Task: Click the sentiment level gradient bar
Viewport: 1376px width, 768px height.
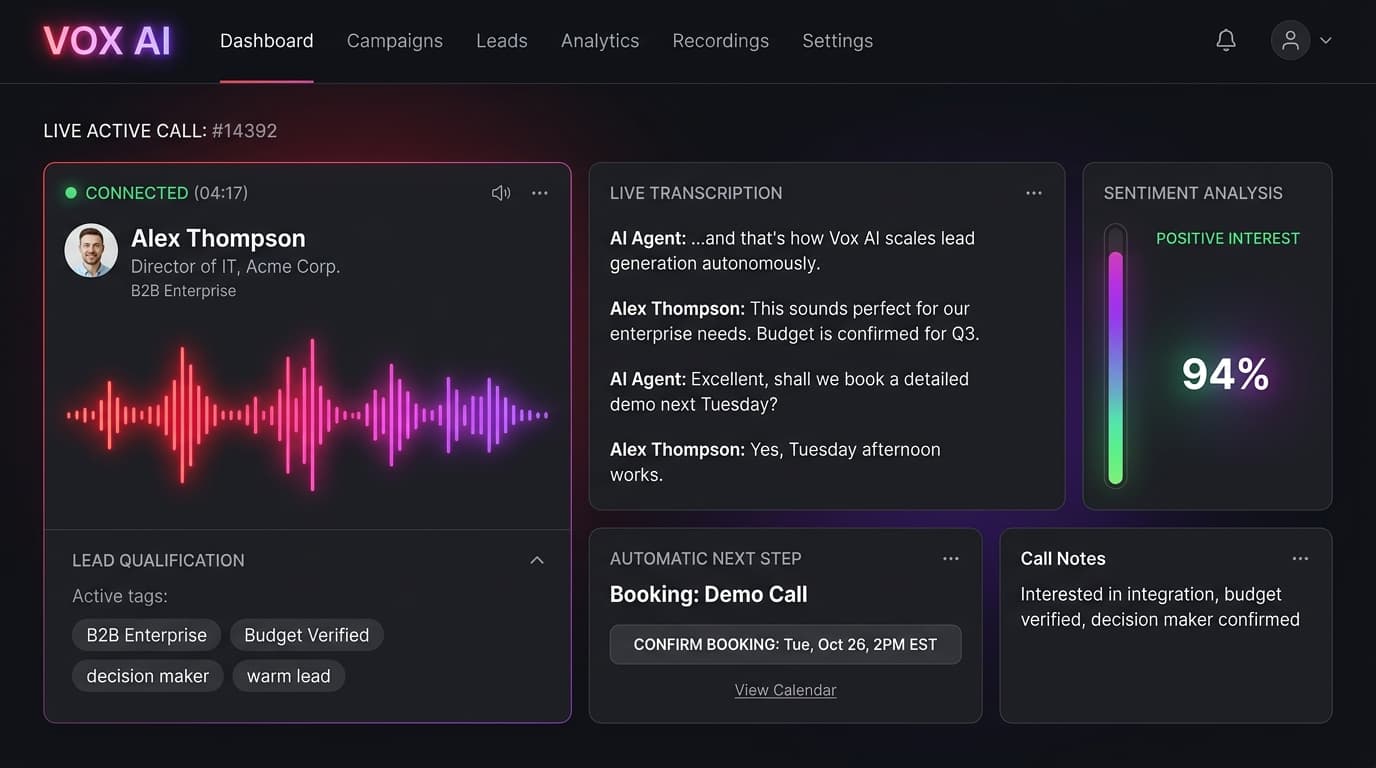Action: 1116,358
